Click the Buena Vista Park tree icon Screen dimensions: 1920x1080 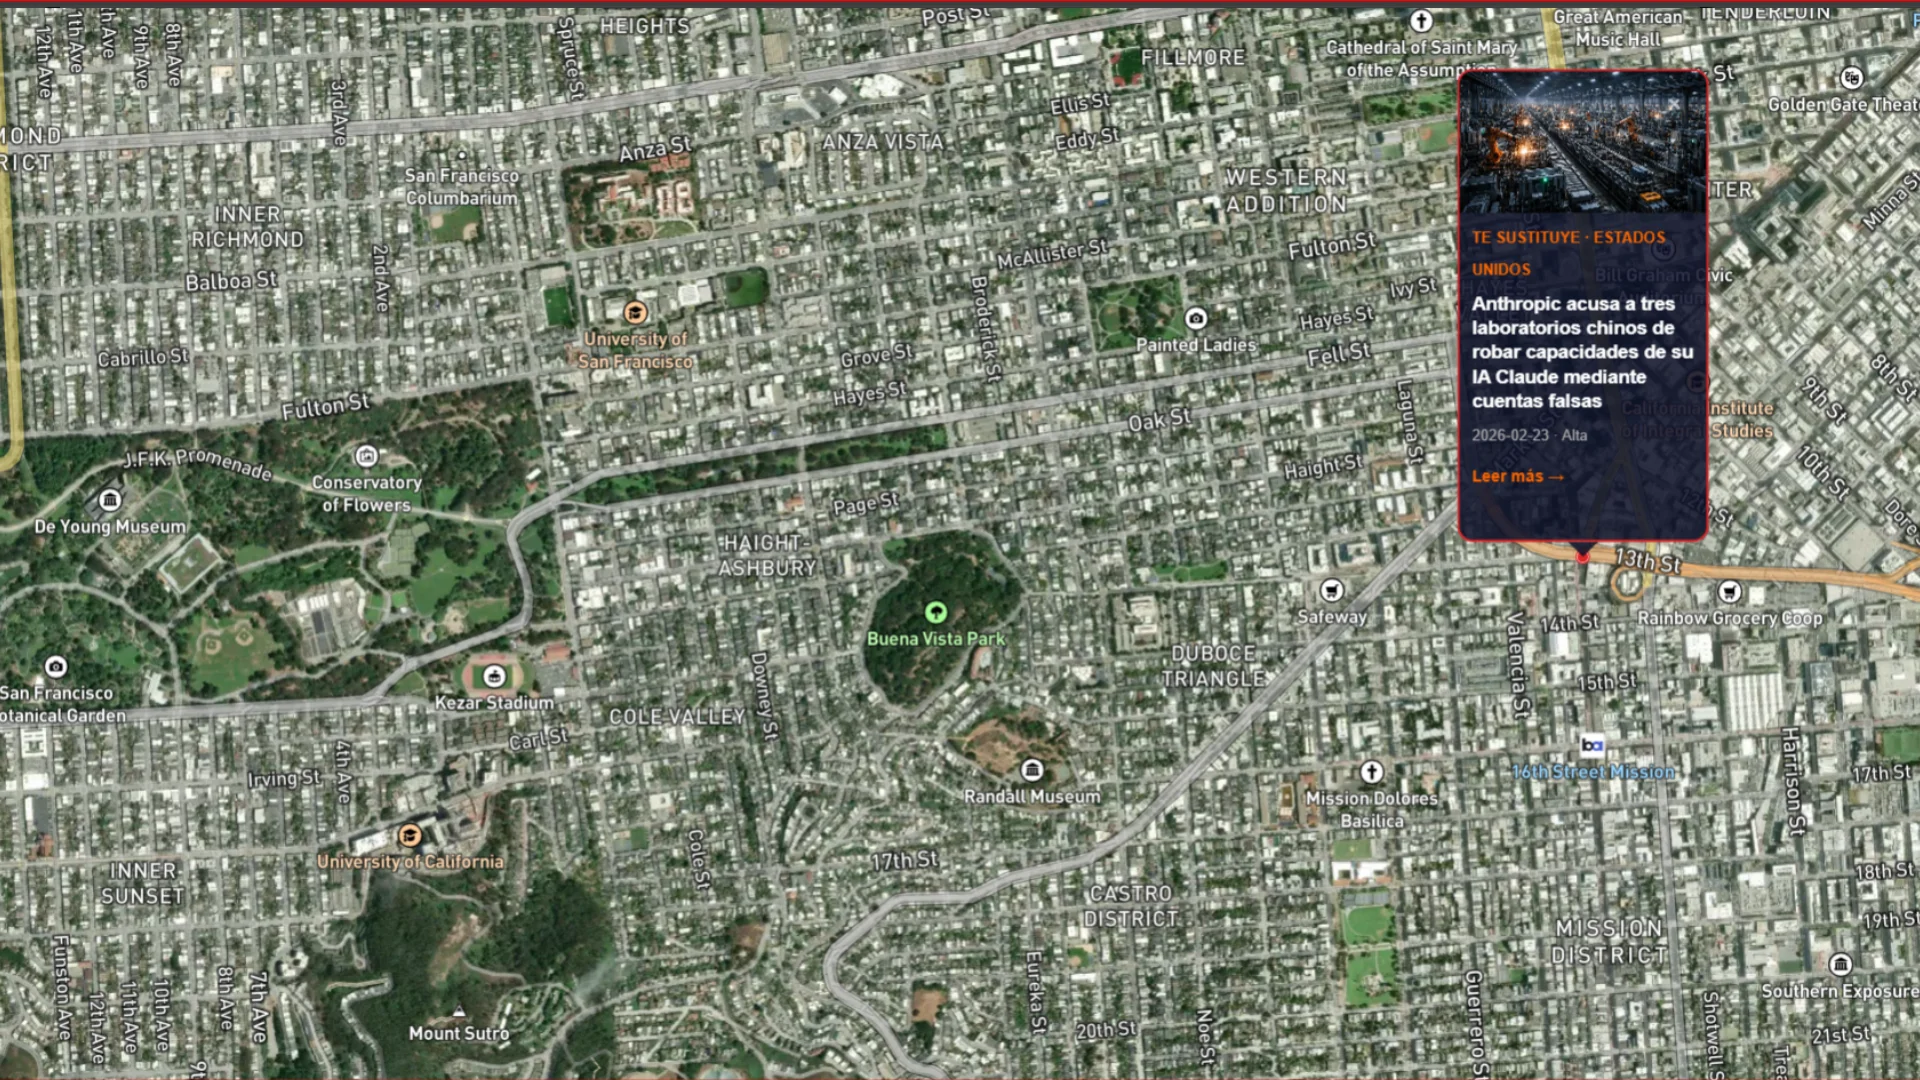pos(935,612)
